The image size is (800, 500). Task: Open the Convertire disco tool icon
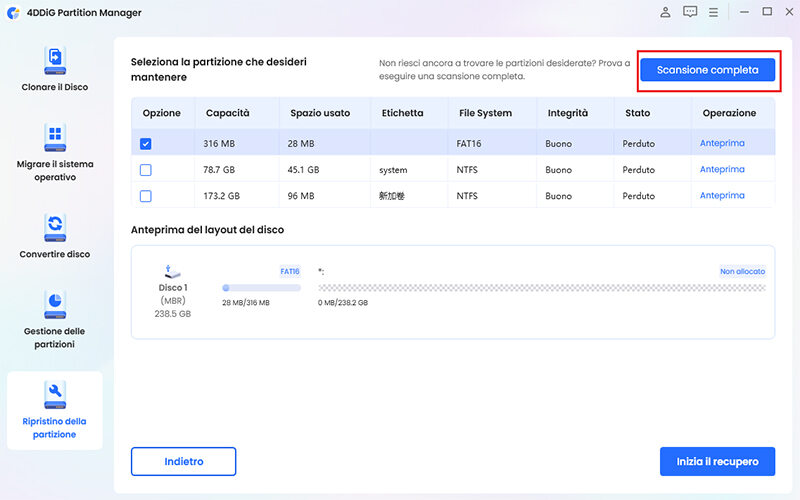tap(55, 225)
